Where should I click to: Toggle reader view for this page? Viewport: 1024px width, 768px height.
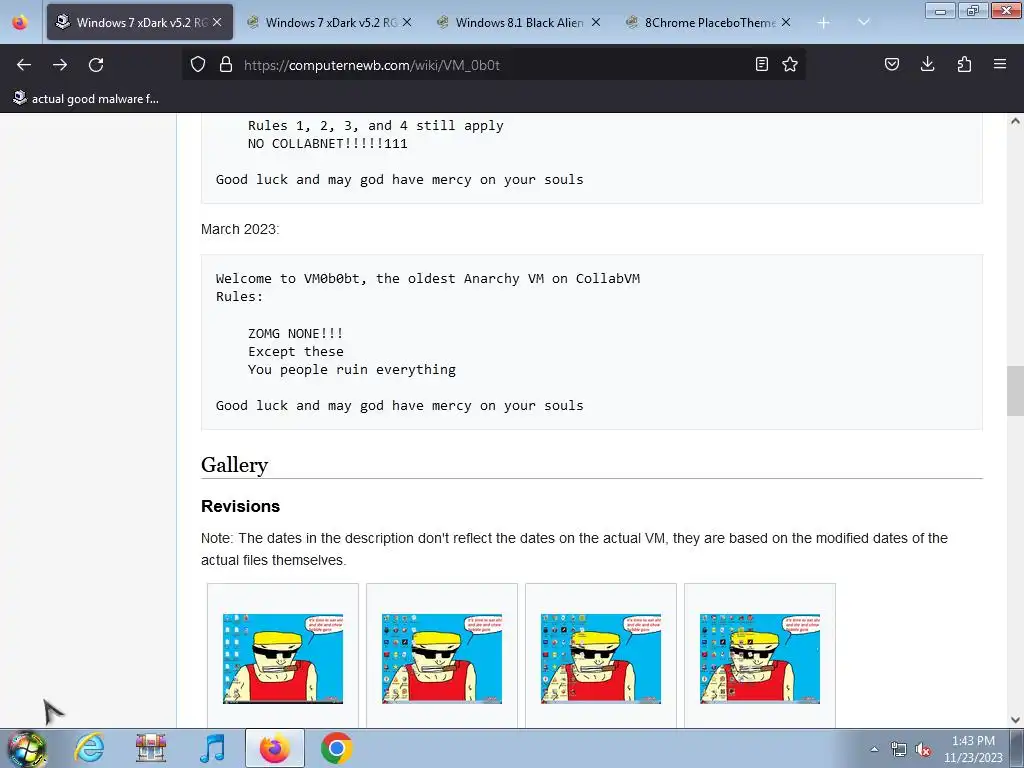tap(761, 64)
